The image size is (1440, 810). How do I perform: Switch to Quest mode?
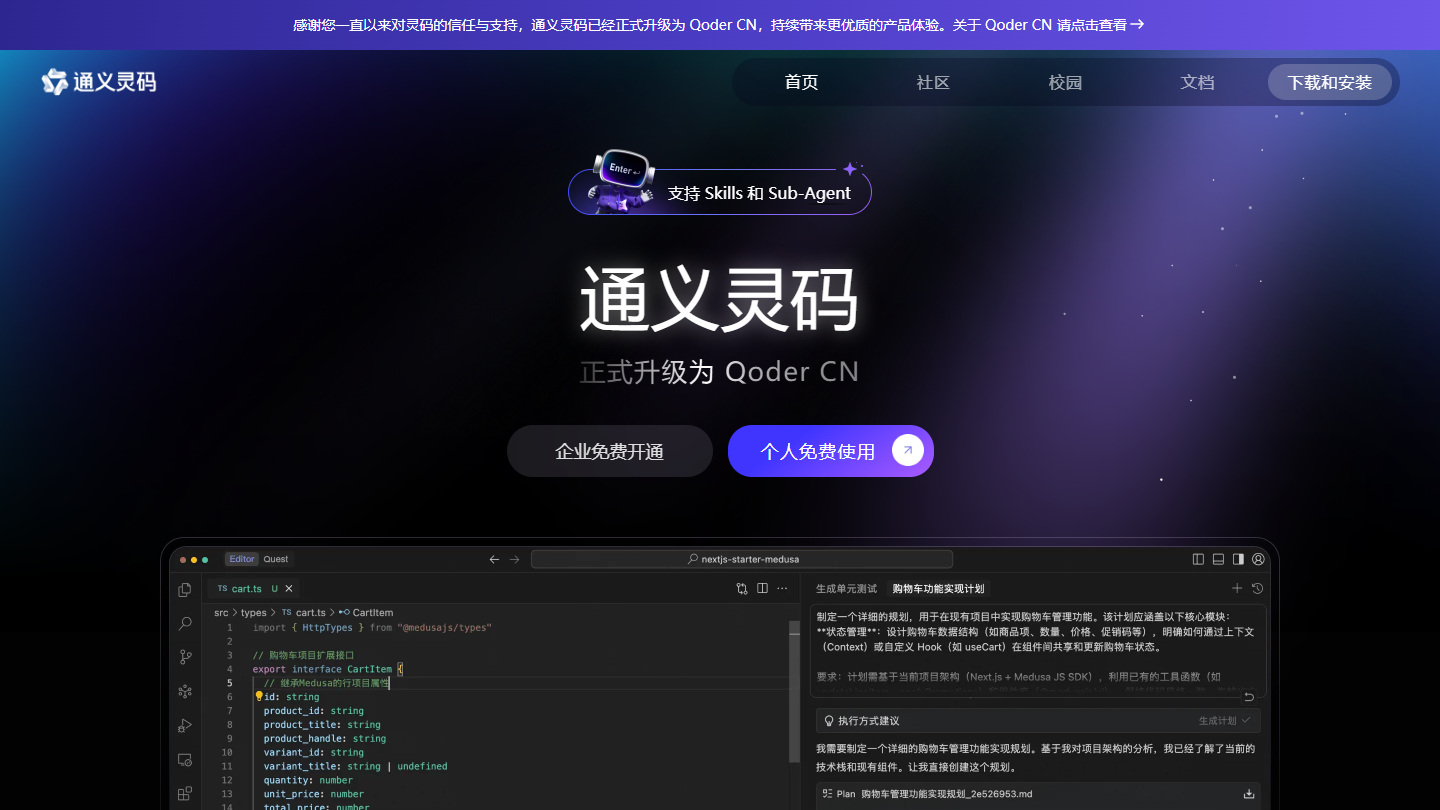click(x=276, y=559)
